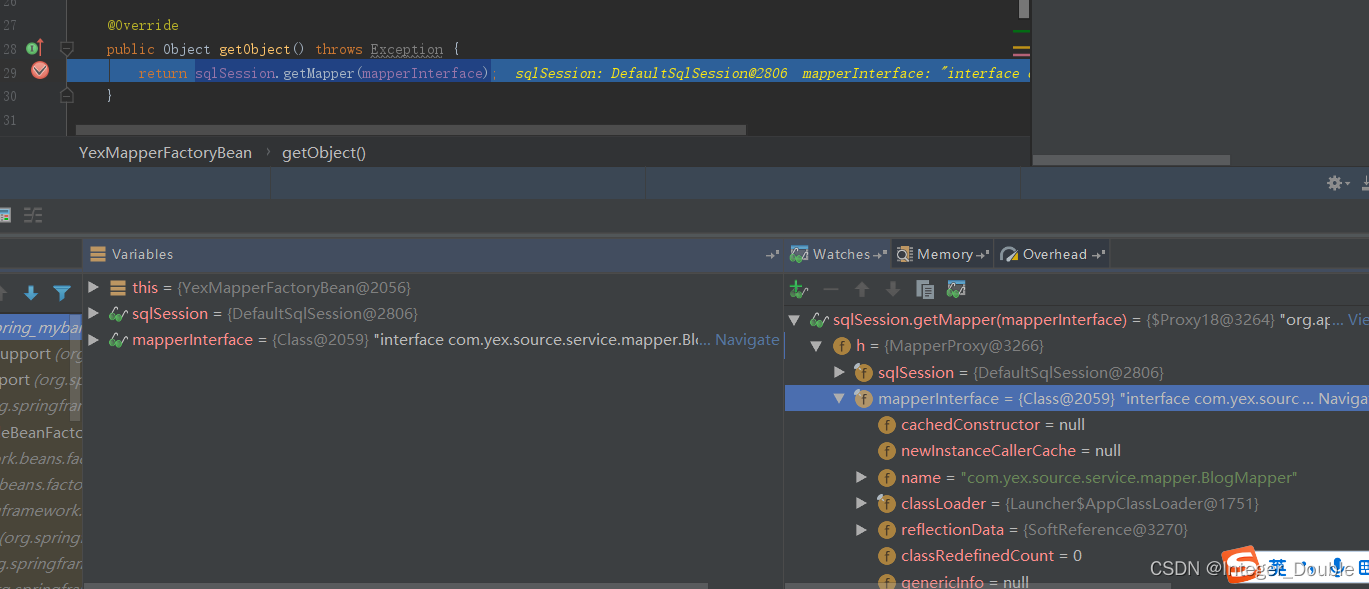Click the breakpoint icon on line 29
This screenshot has width=1369, height=589.
pyautogui.click(x=40, y=70)
